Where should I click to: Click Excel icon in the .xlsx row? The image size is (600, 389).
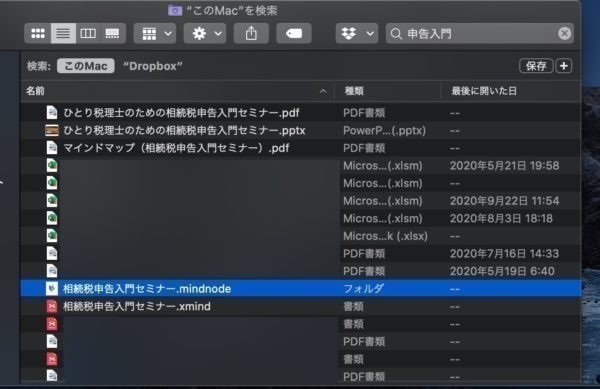52,236
